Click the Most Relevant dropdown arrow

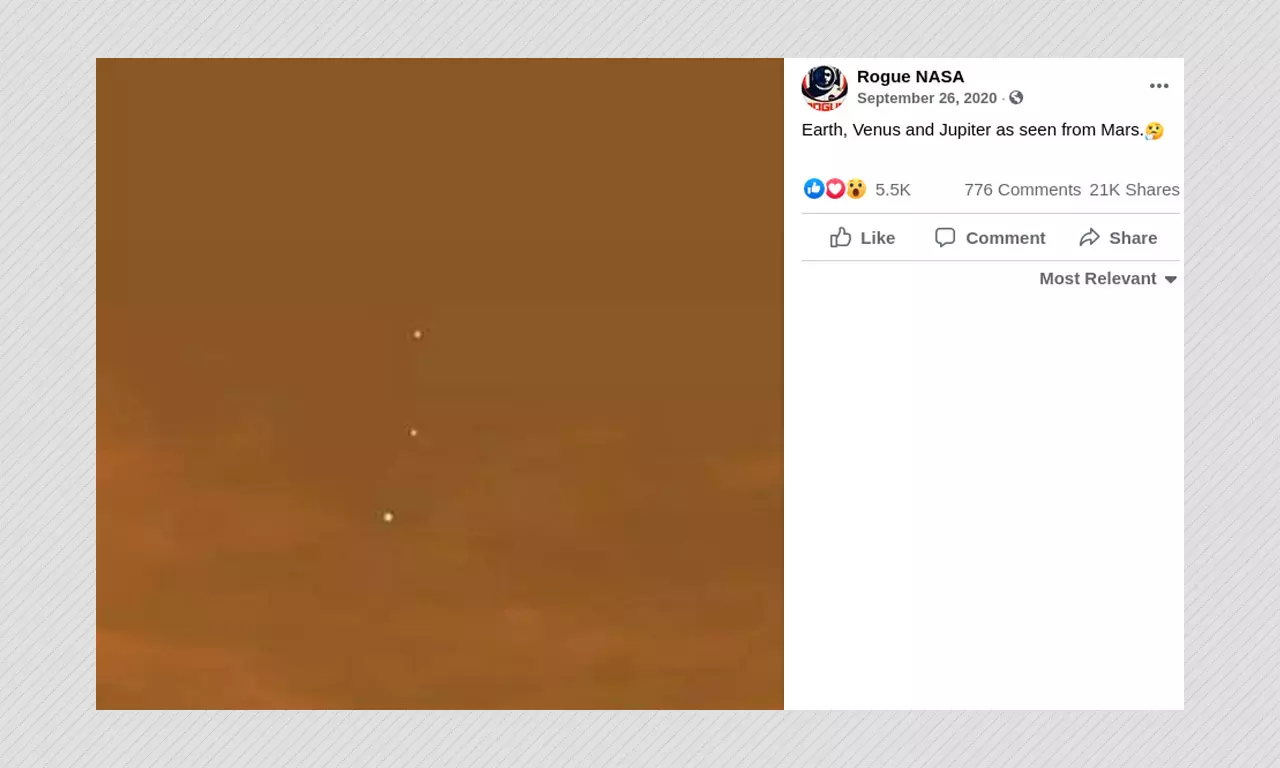pyautogui.click(x=1170, y=280)
